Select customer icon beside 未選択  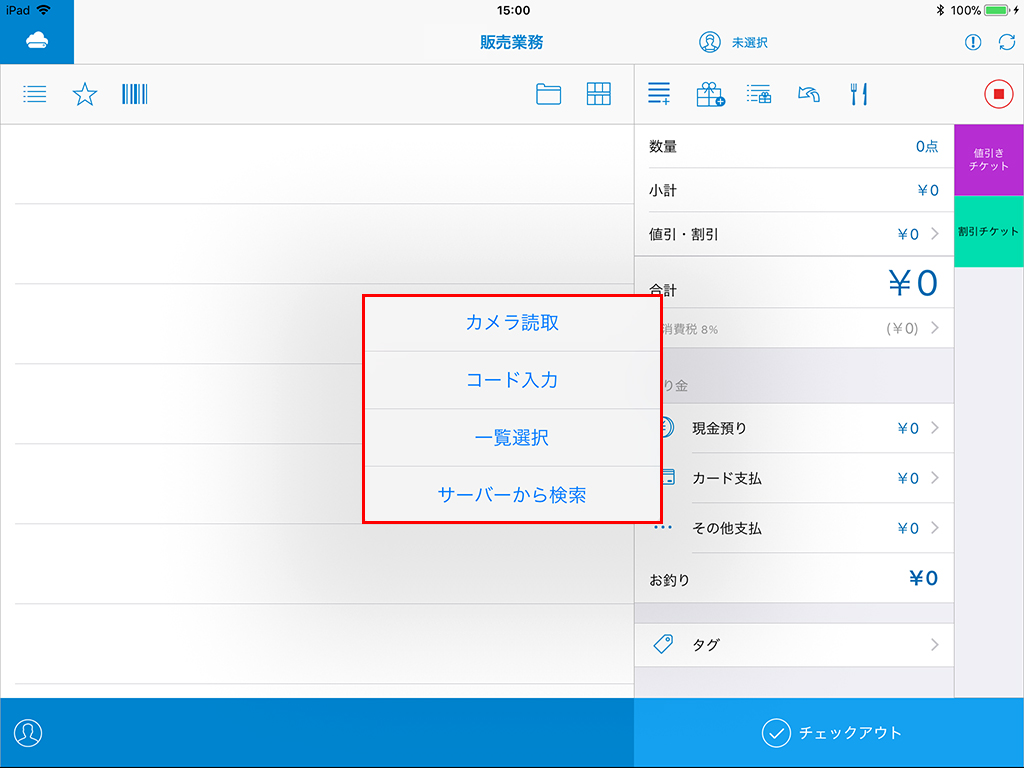tap(710, 42)
